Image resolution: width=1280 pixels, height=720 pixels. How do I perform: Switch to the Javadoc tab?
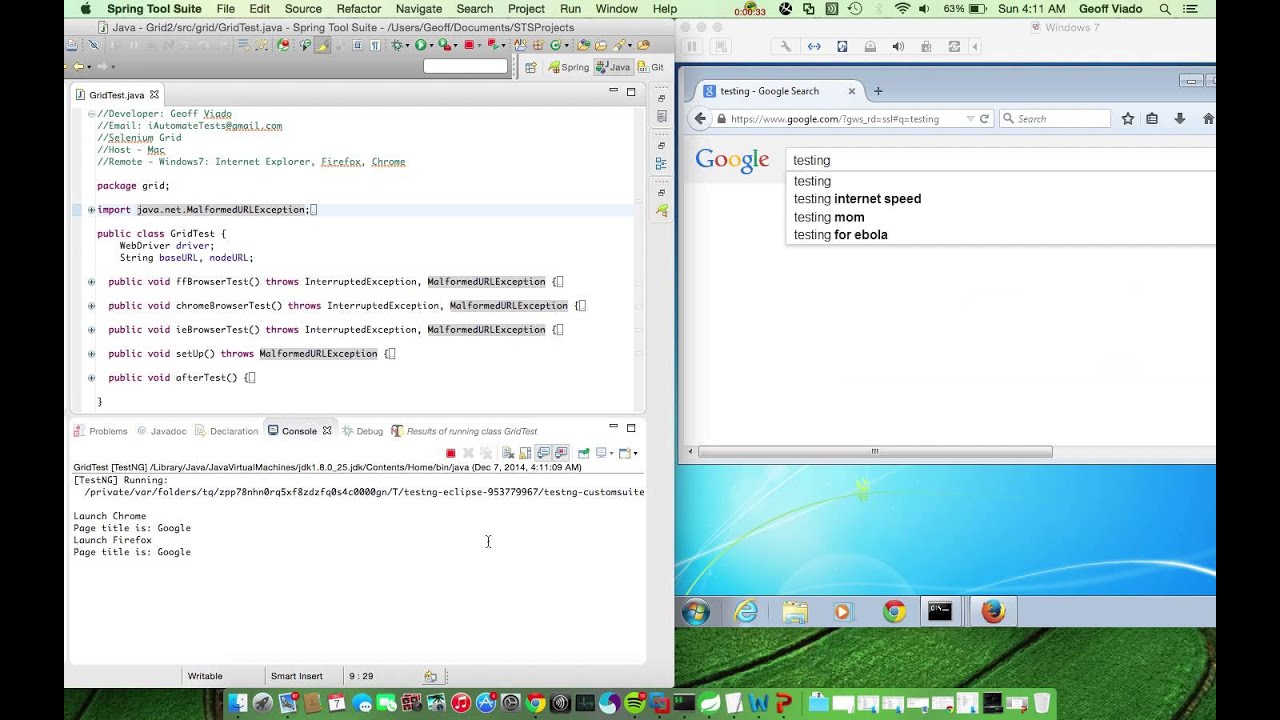[162, 431]
